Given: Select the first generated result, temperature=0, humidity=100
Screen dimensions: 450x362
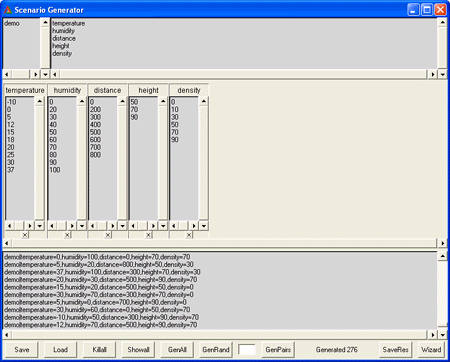Looking at the screenshot, I should pos(97,257).
